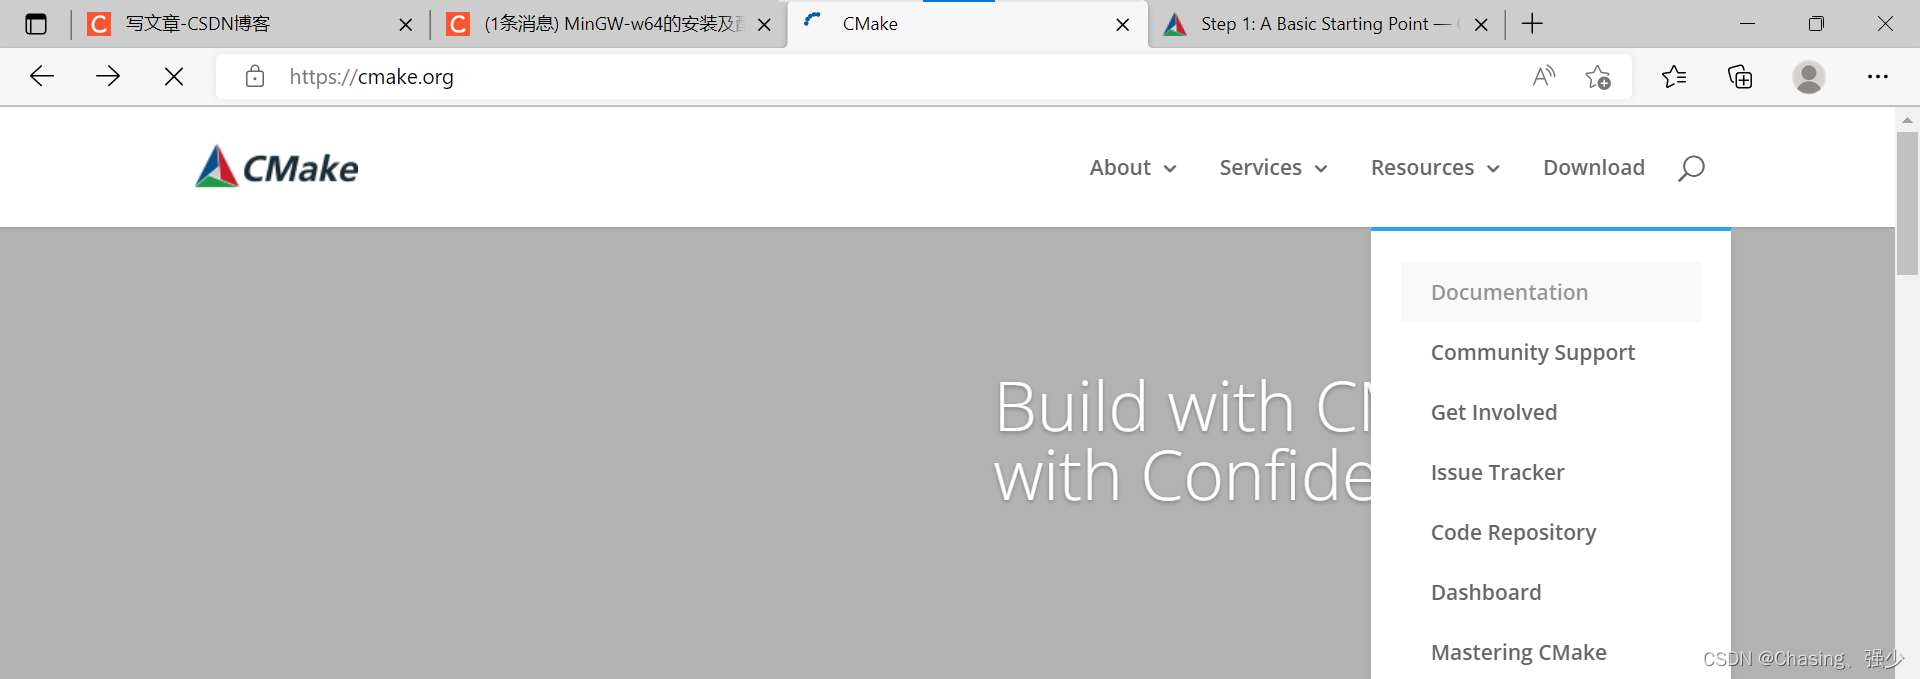
Task: Stop loading the page
Action: coord(174,76)
